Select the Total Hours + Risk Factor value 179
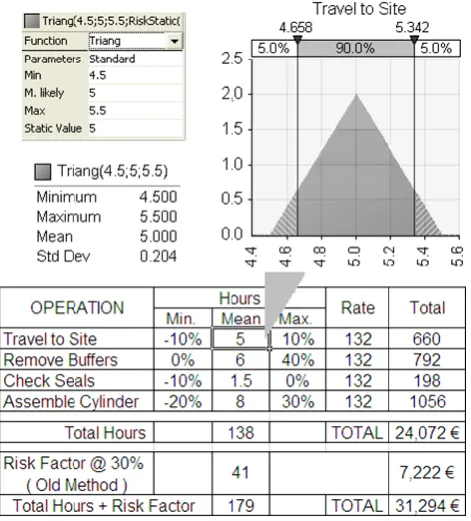This screenshot has width=471, height=521. click(x=241, y=505)
